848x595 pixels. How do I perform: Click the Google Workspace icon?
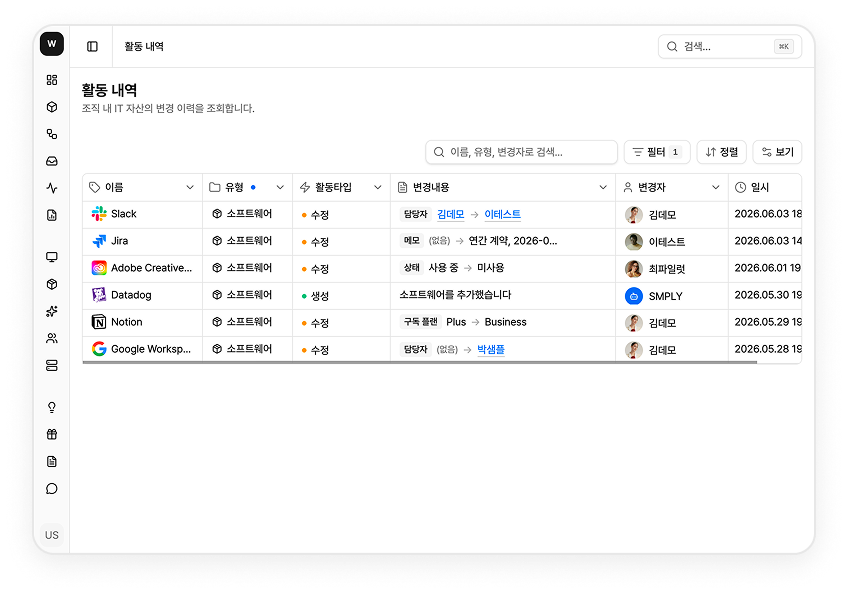pyautogui.click(x=99, y=349)
